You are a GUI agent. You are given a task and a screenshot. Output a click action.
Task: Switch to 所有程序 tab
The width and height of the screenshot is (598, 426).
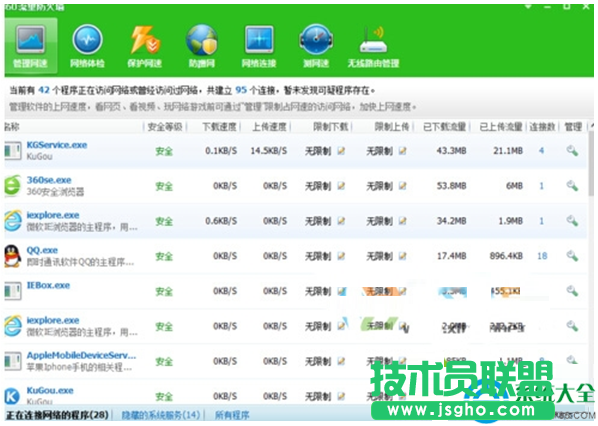click(x=232, y=415)
